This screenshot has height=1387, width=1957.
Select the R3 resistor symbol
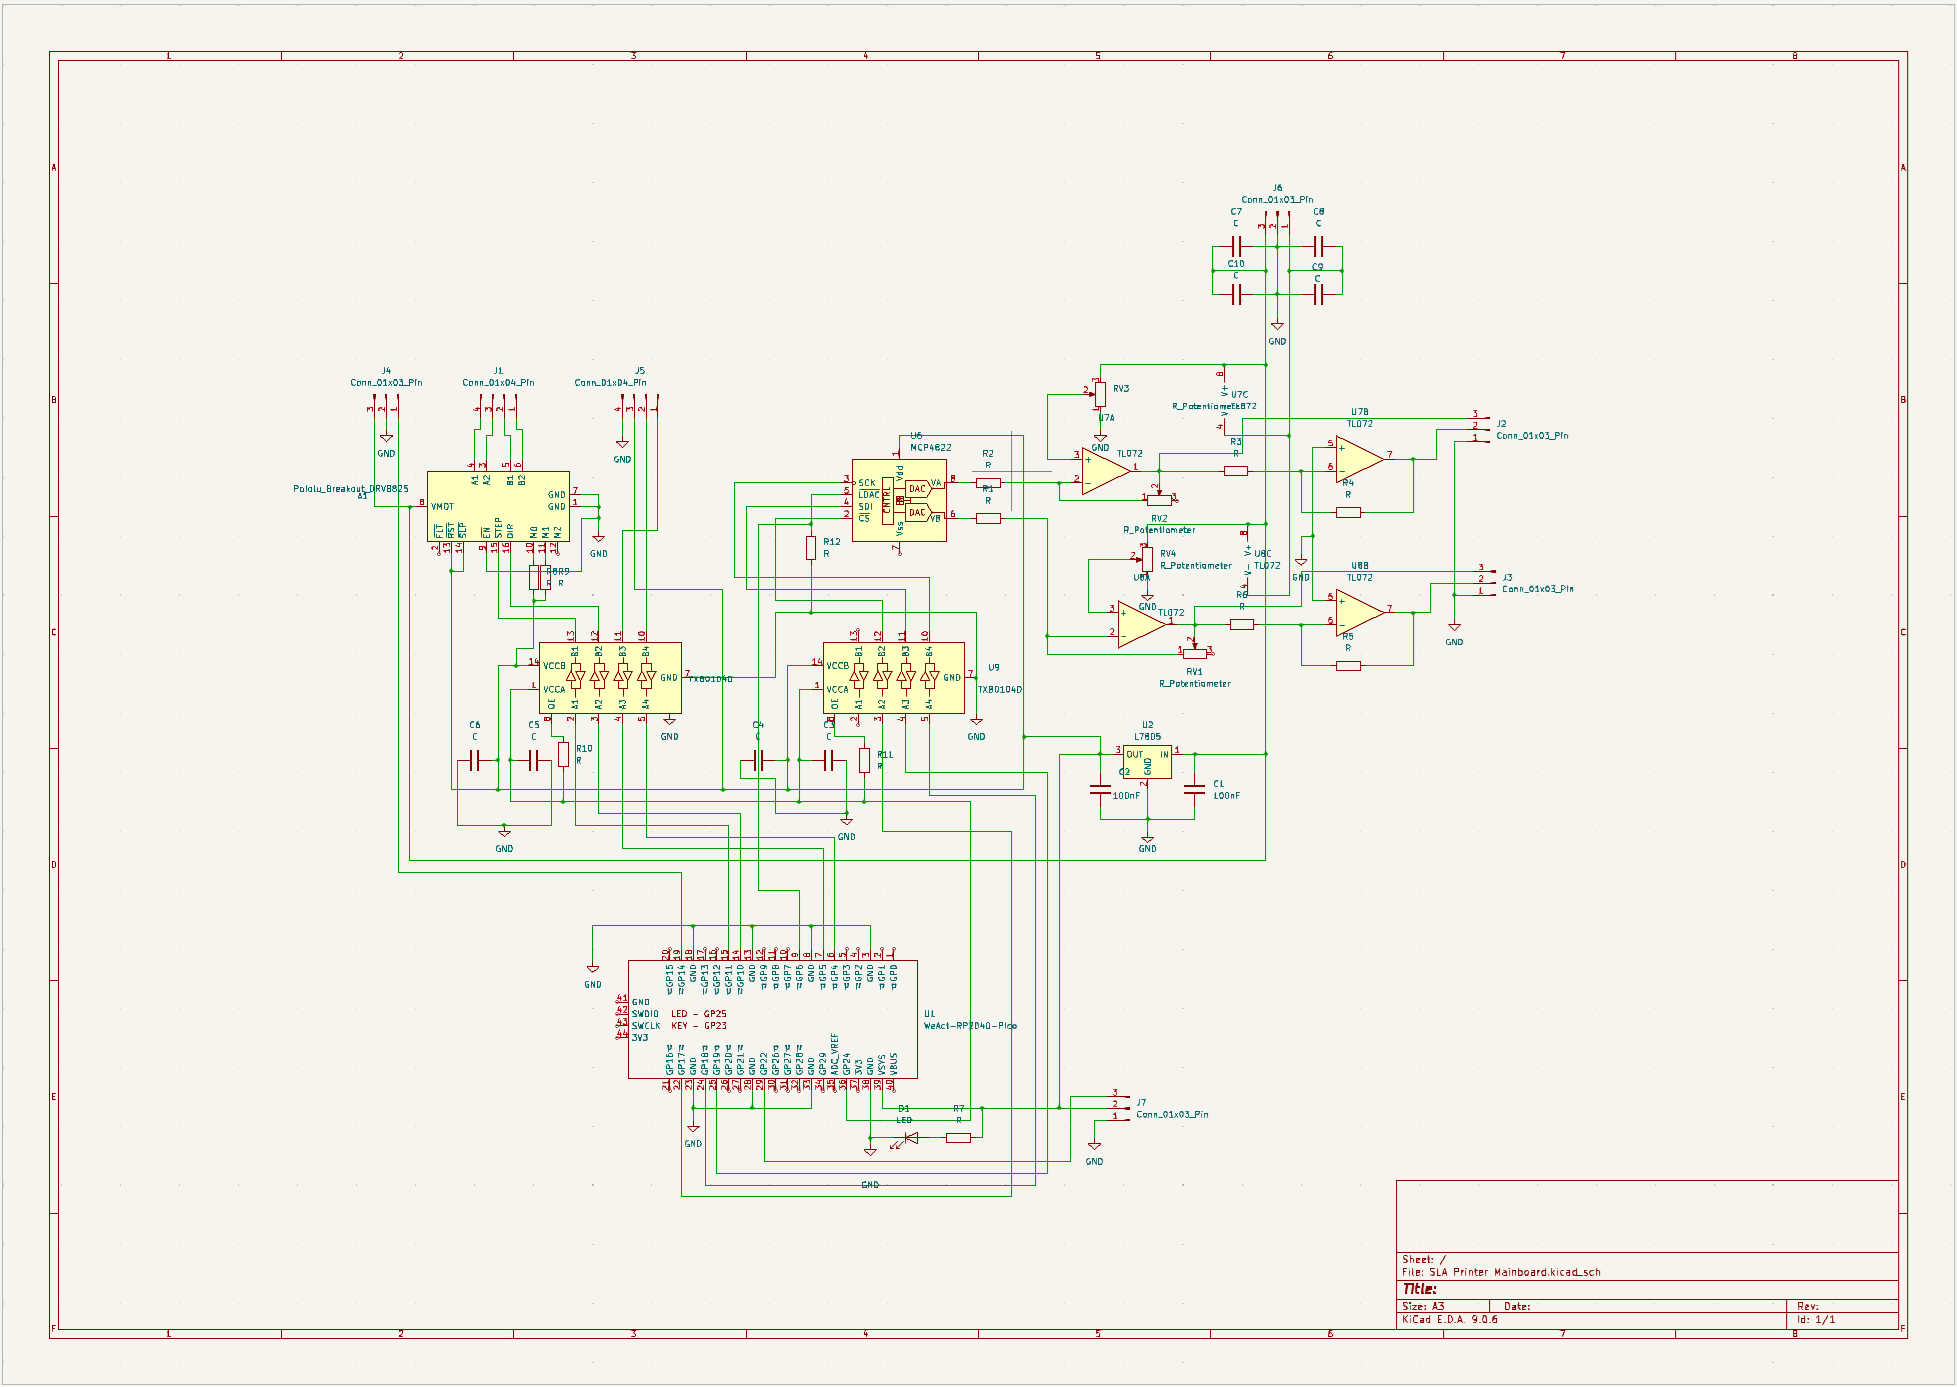point(1236,471)
